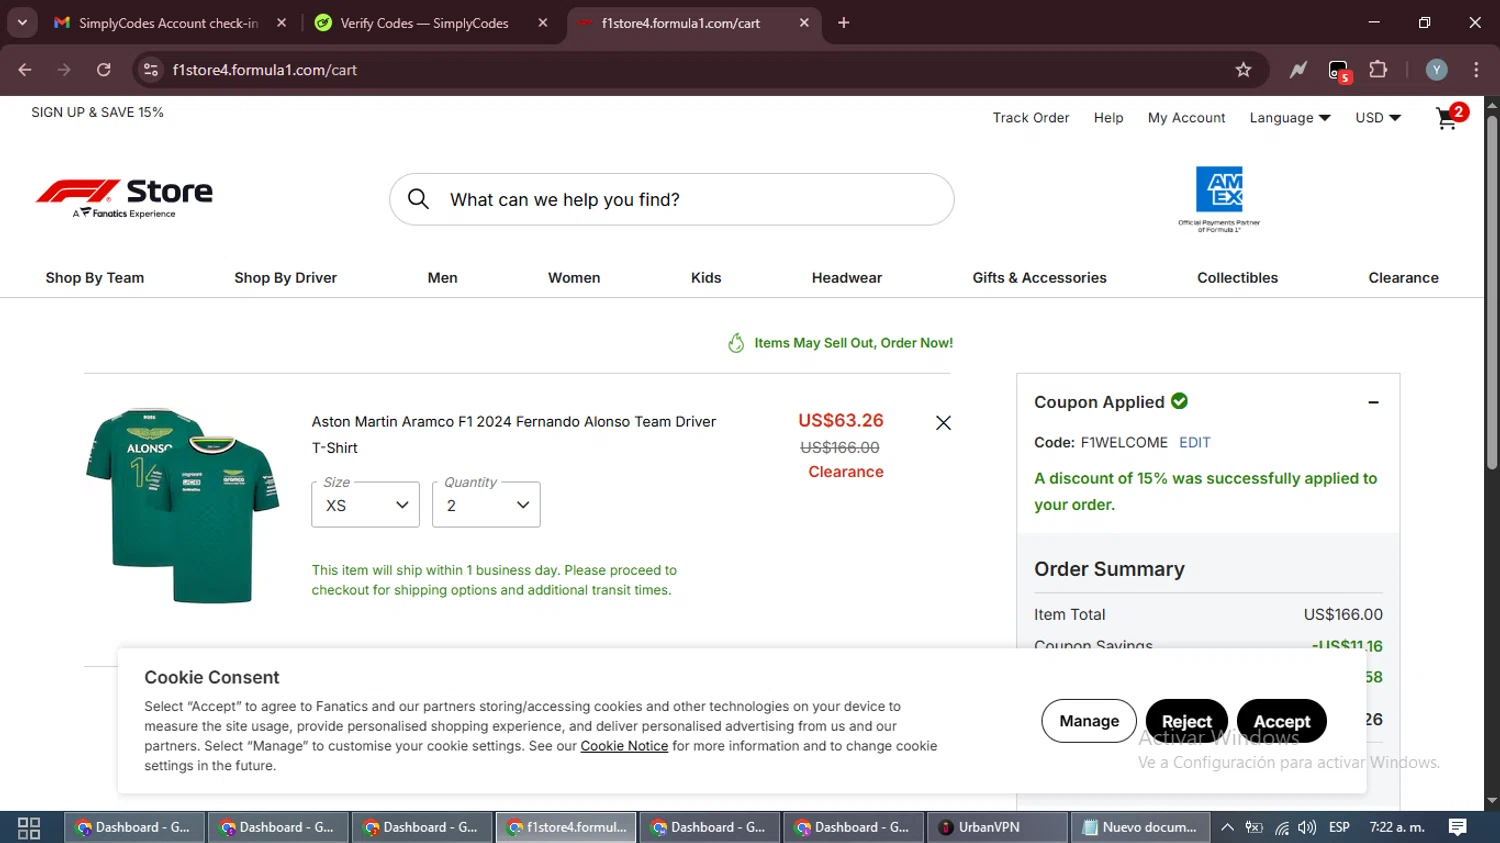
Task: Open the Size dropdown showing XS
Action: [x=365, y=505]
